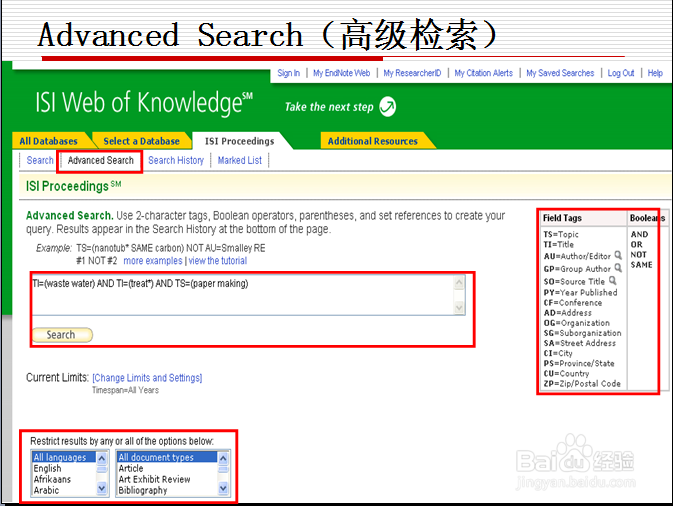The height and width of the screenshot is (506, 673).
Task: Click the NOT Boolean operator
Action: [x=638, y=255]
